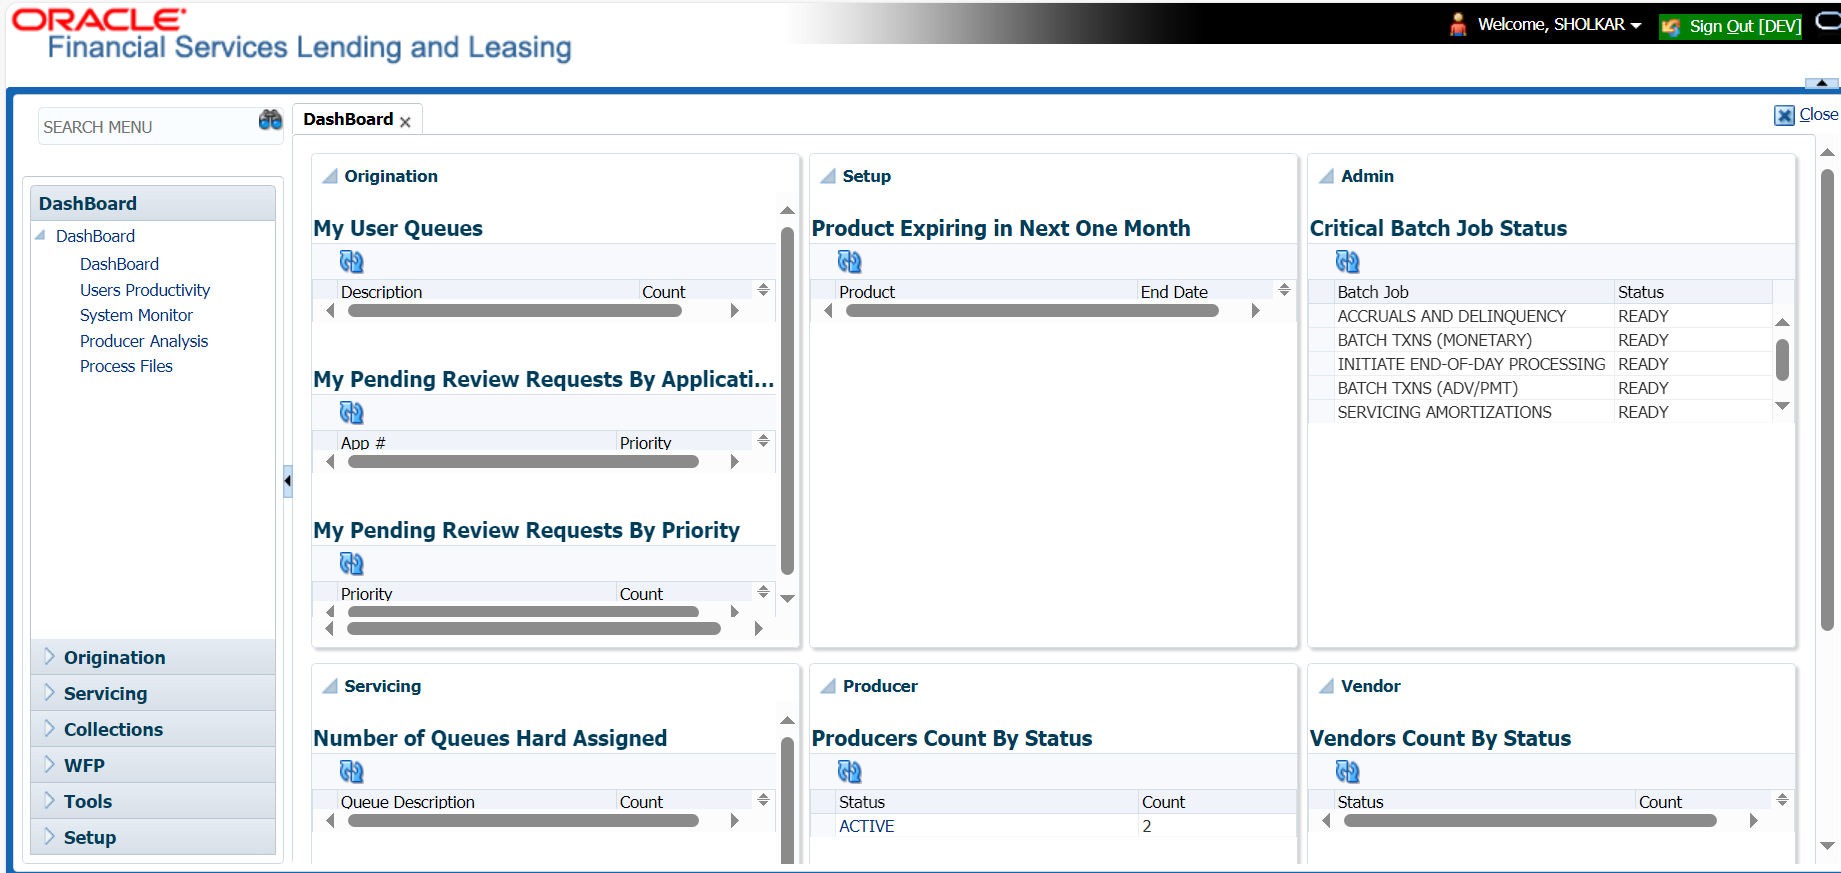This screenshot has width=1841, height=873.
Task: Click the sort arrows on Vendors table
Action: coord(1782,800)
